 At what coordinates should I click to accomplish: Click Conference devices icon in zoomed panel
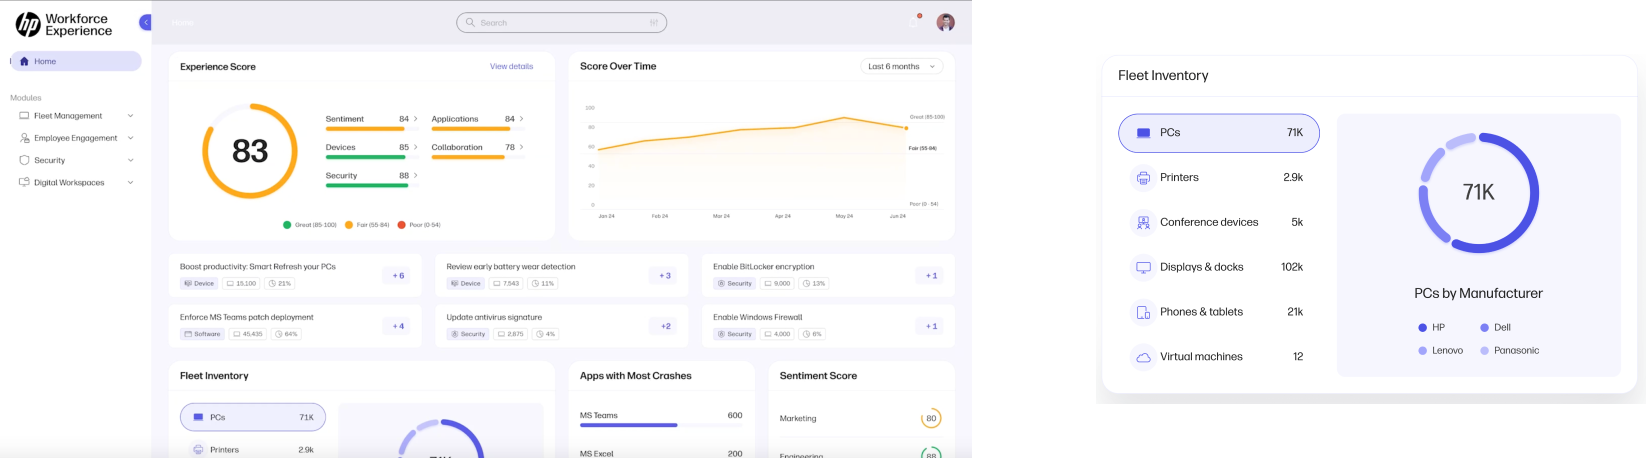[1142, 223]
